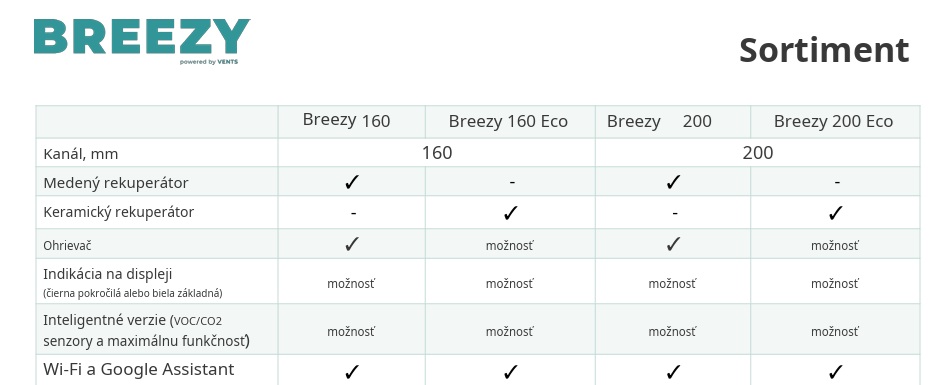This screenshot has height=385, width=937.
Task: Click checkmark for Breezy 160 Medený rekuperátor
Action: click(x=352, y=182)
